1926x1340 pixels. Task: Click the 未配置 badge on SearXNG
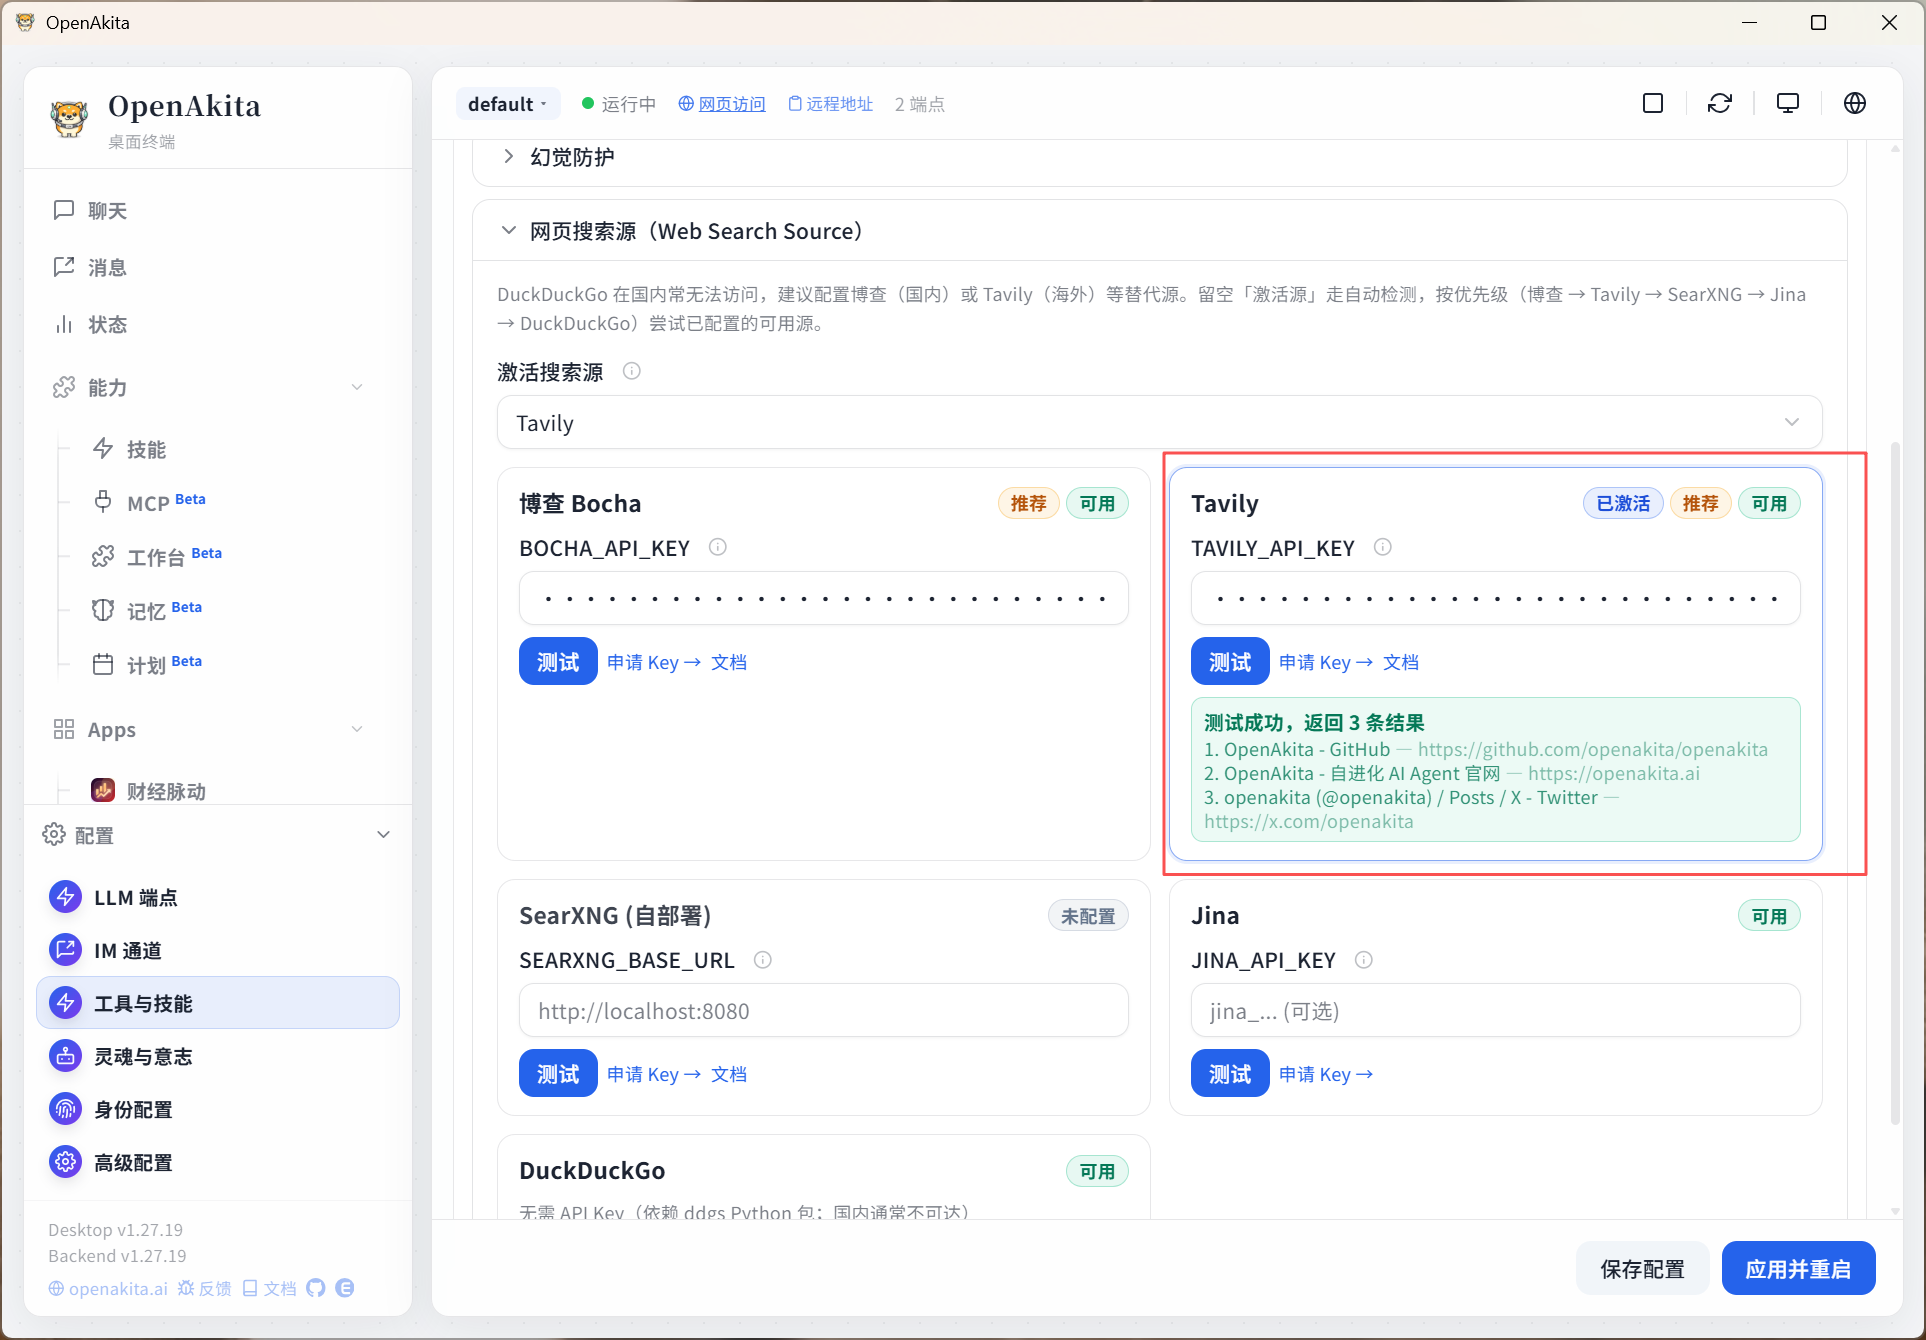(1088, 915)
